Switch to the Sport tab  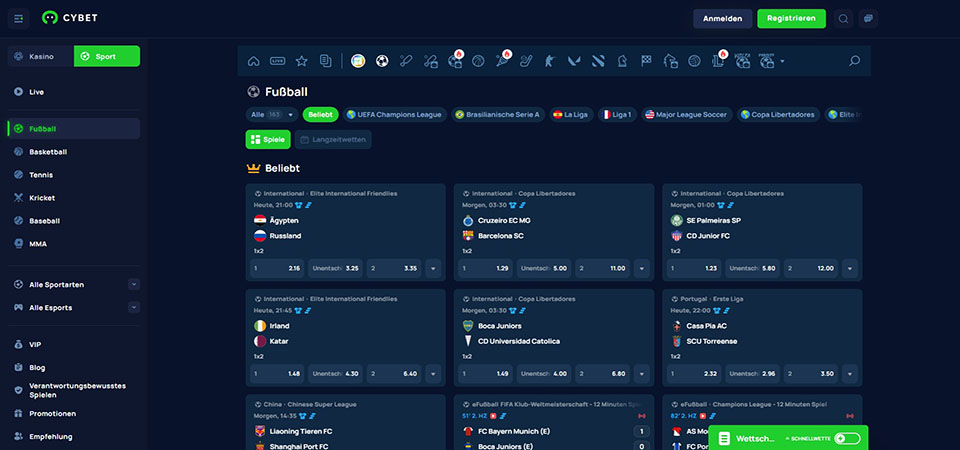tap(107, 56)
